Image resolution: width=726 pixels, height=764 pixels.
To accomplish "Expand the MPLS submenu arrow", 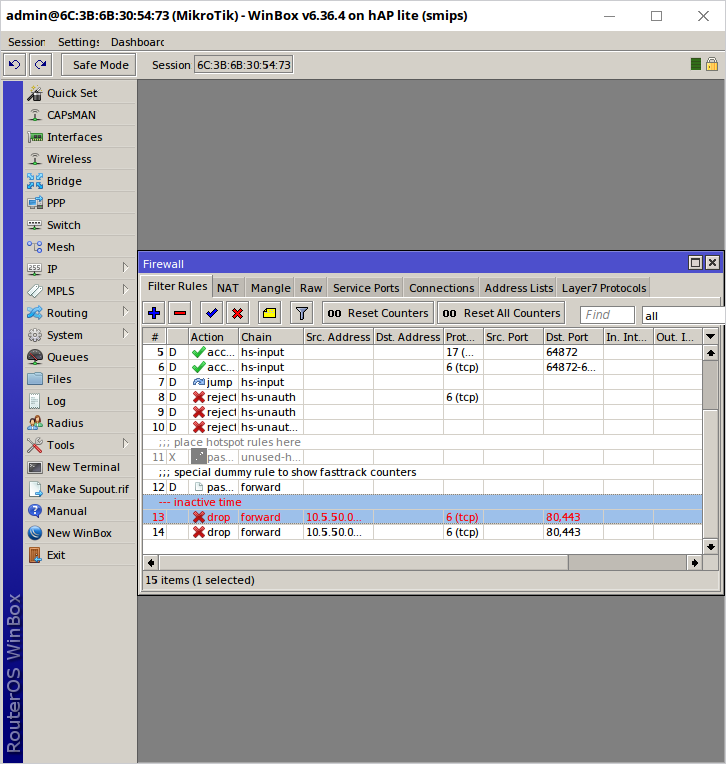I will coord(125,290).
